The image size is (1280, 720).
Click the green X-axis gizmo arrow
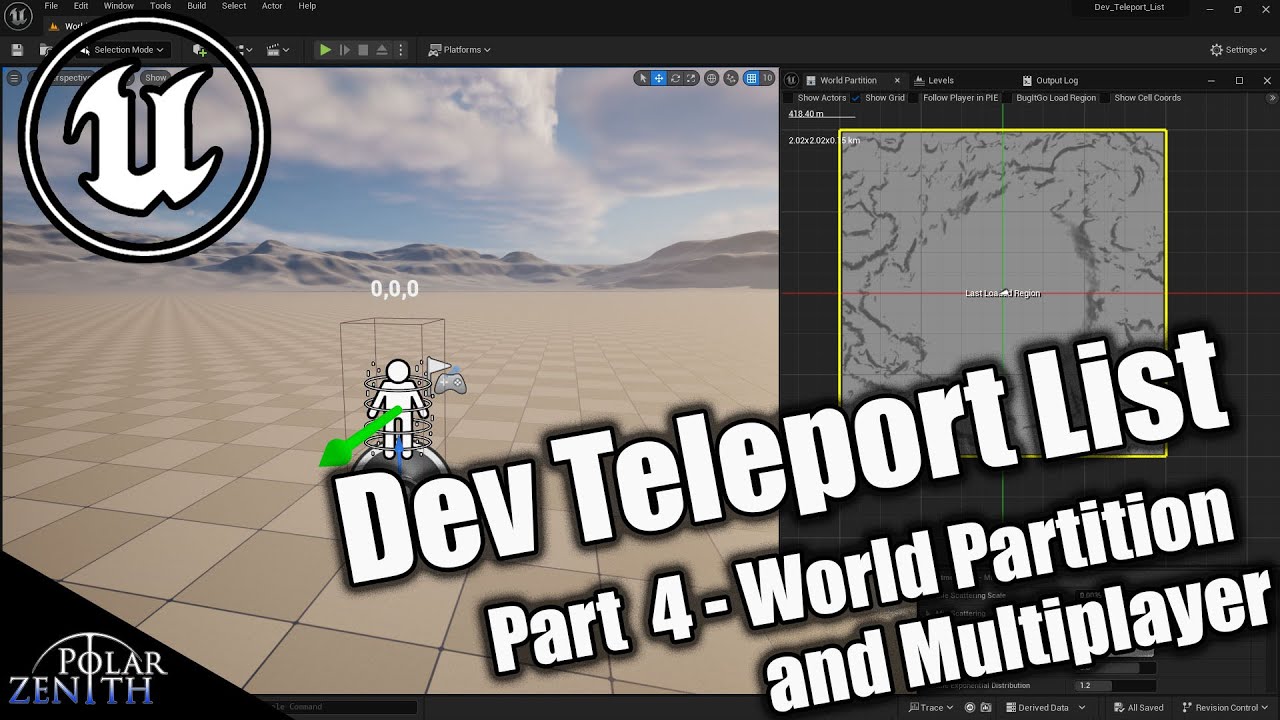(x=360, y=438)
